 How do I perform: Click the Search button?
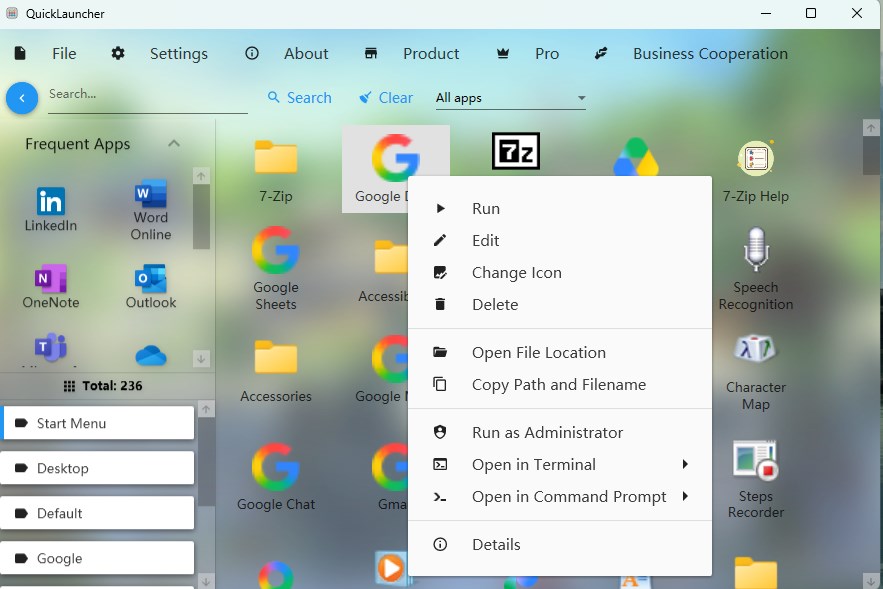coord(299,98)
